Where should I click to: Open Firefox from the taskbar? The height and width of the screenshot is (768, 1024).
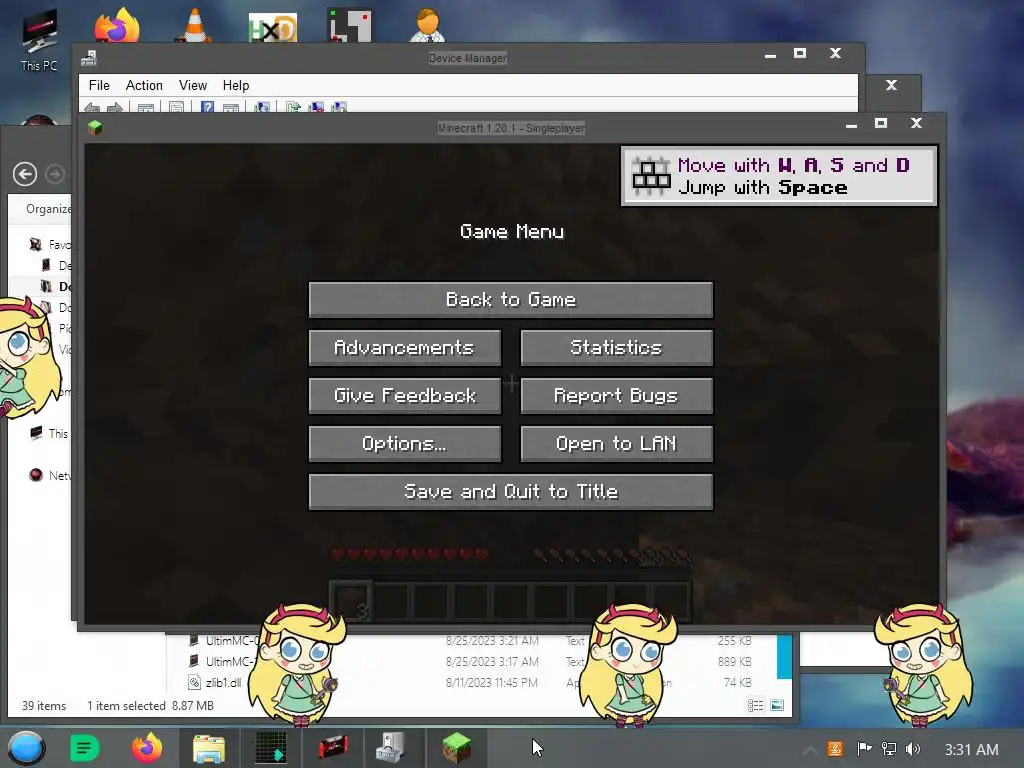[147, 748]
